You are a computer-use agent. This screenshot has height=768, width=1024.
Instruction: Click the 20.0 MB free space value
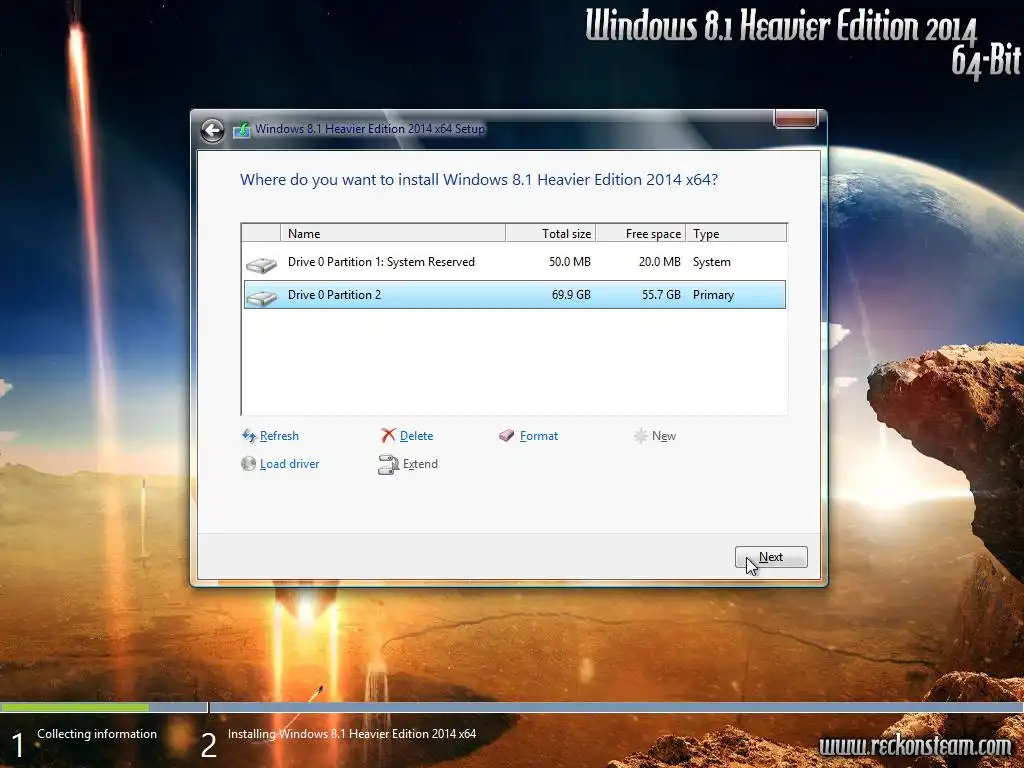pyautogui.click(x=660, y=262)
